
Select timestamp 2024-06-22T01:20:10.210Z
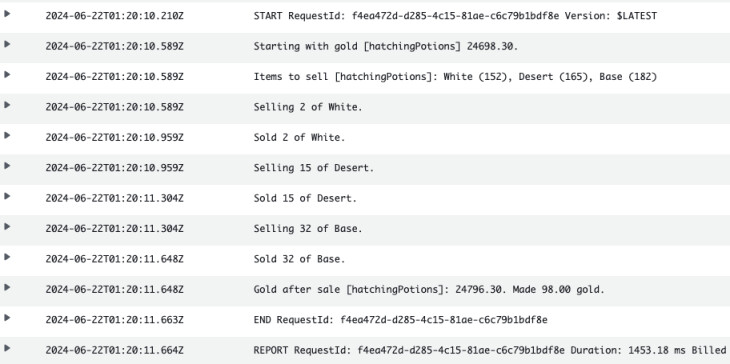[x=115, y=16]
